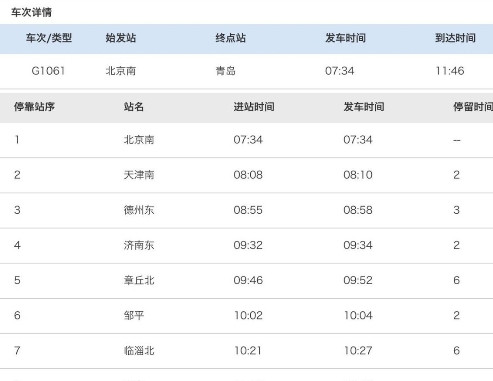Click stop number 6 in 邹平 row

pos(17,315)
